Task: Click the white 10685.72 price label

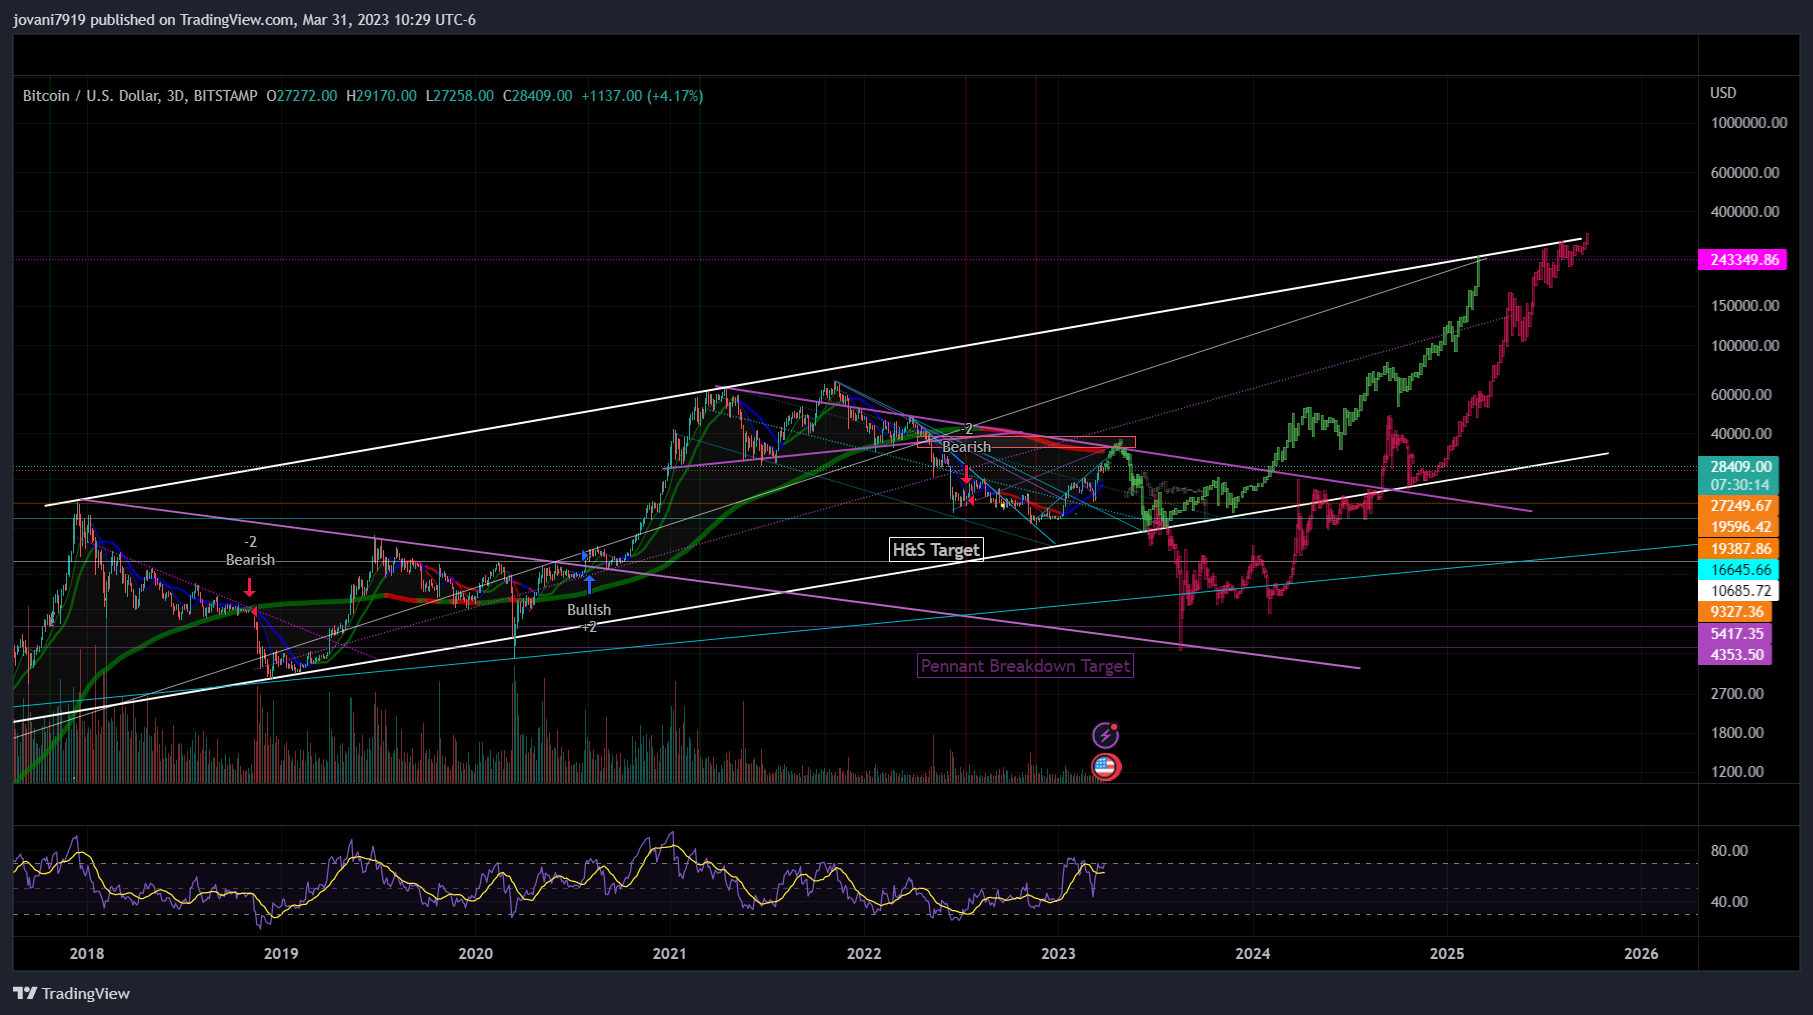Action: tap(1738, 591)
